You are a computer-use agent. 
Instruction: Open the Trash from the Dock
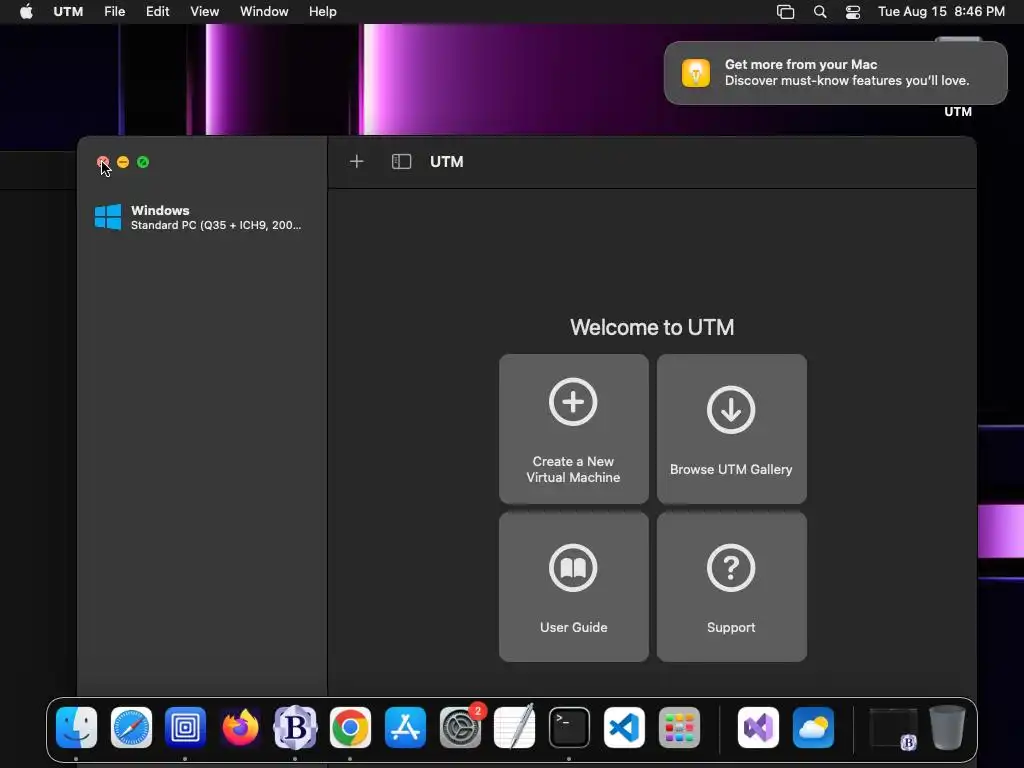click(947, 727)
